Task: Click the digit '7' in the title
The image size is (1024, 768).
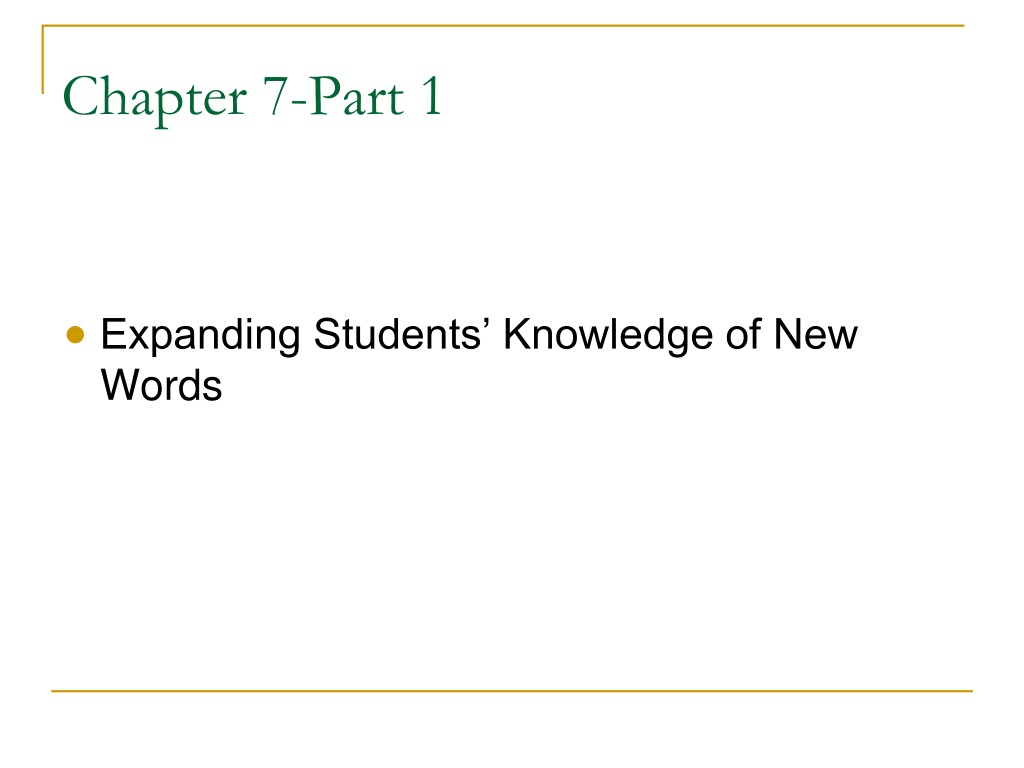Action: [x=275, y=96]
